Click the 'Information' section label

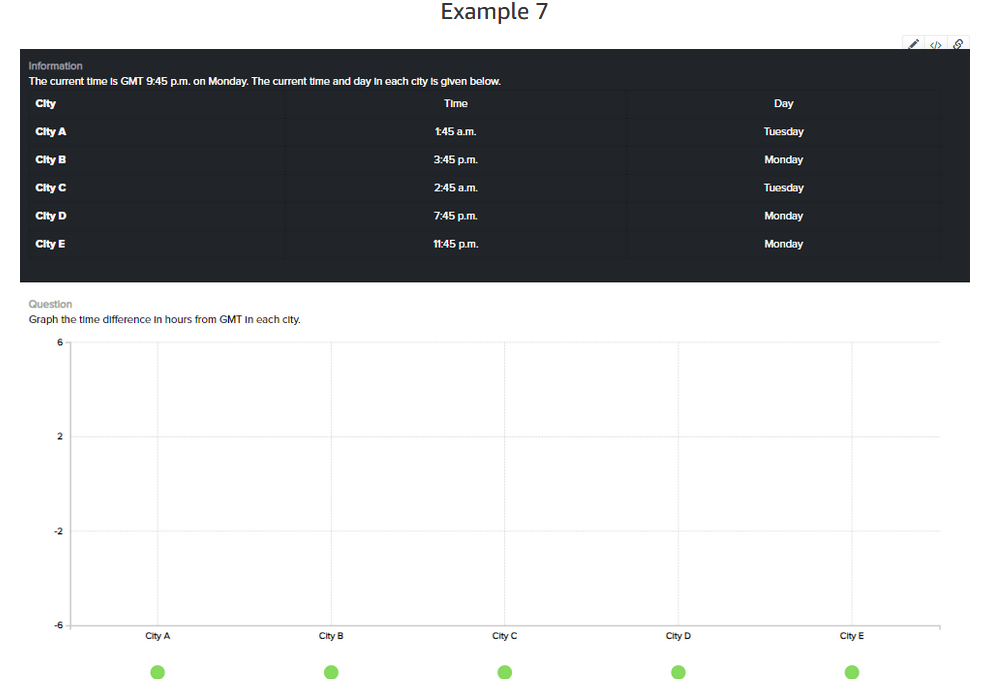pyautogui.click(x=55, y=66)
